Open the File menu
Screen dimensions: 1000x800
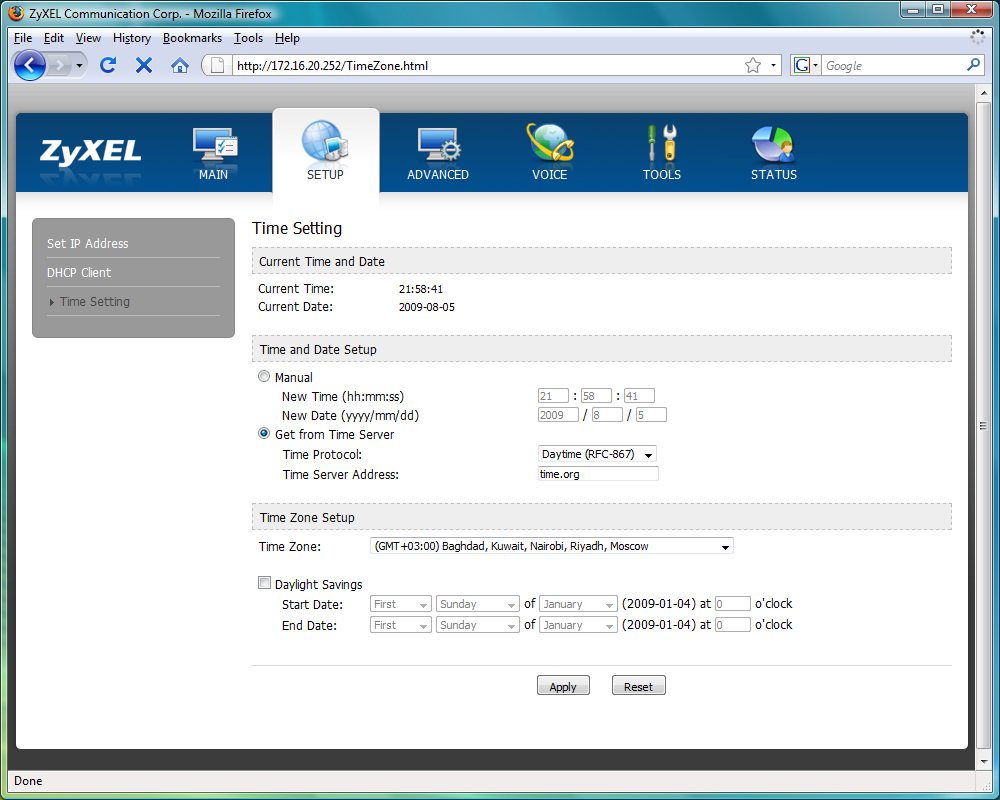(x=23, y=38)
